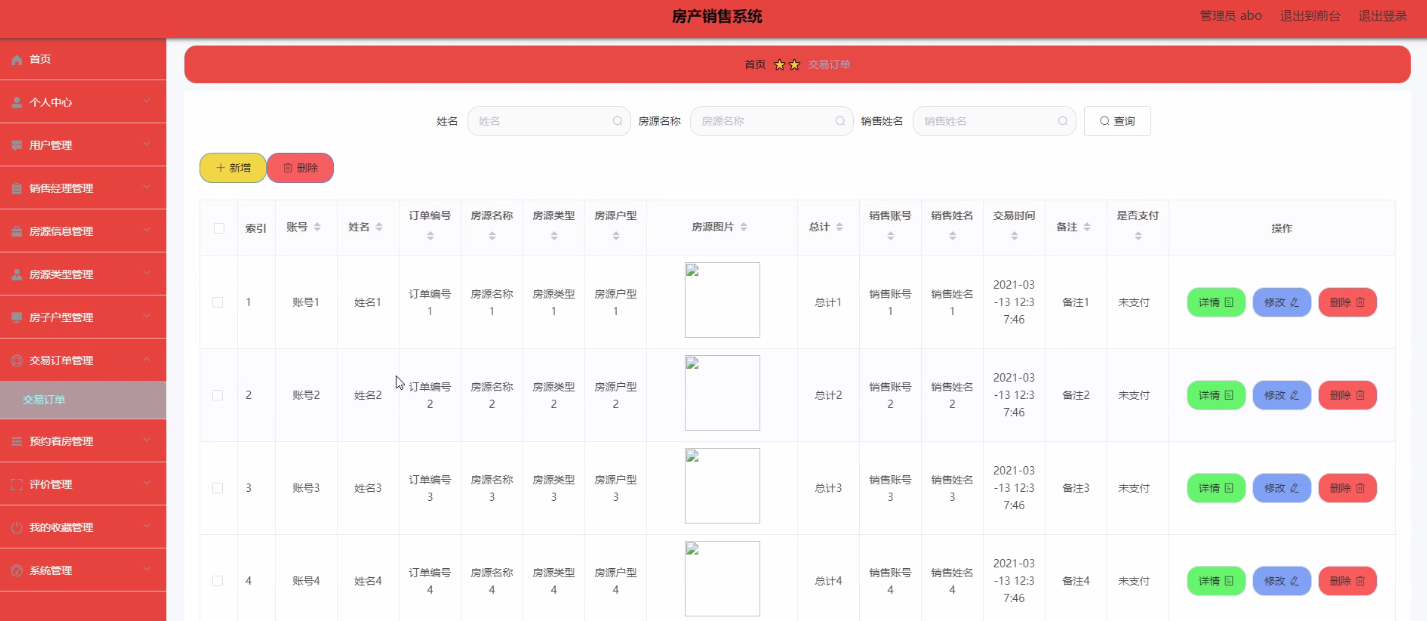Check the row checkbox for 账号3
The height and width of the screenshot is (621, 1427).
coord(218,488)
